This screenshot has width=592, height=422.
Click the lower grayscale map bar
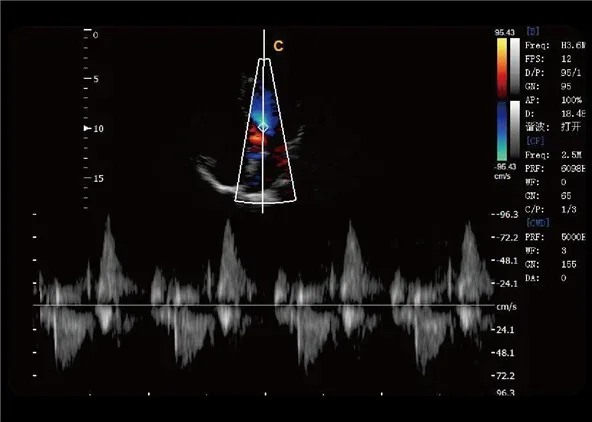click(515, 129)
